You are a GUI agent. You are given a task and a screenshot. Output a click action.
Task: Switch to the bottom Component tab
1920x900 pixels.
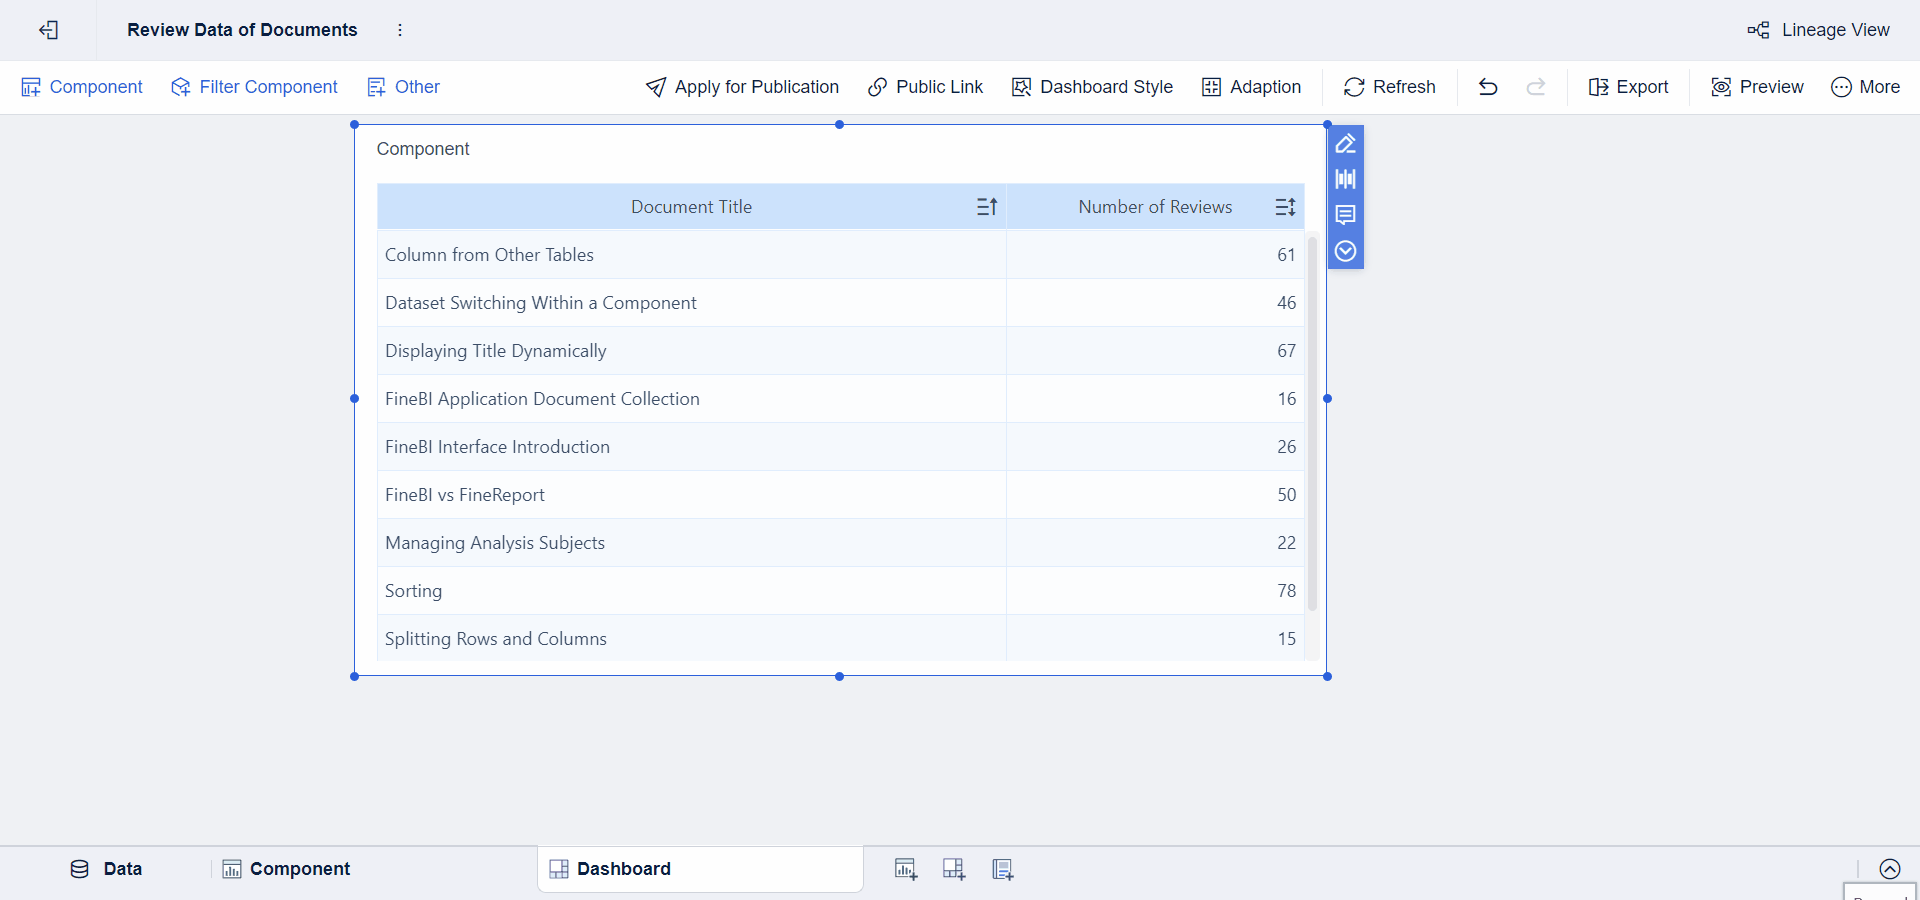click(286, 869)
